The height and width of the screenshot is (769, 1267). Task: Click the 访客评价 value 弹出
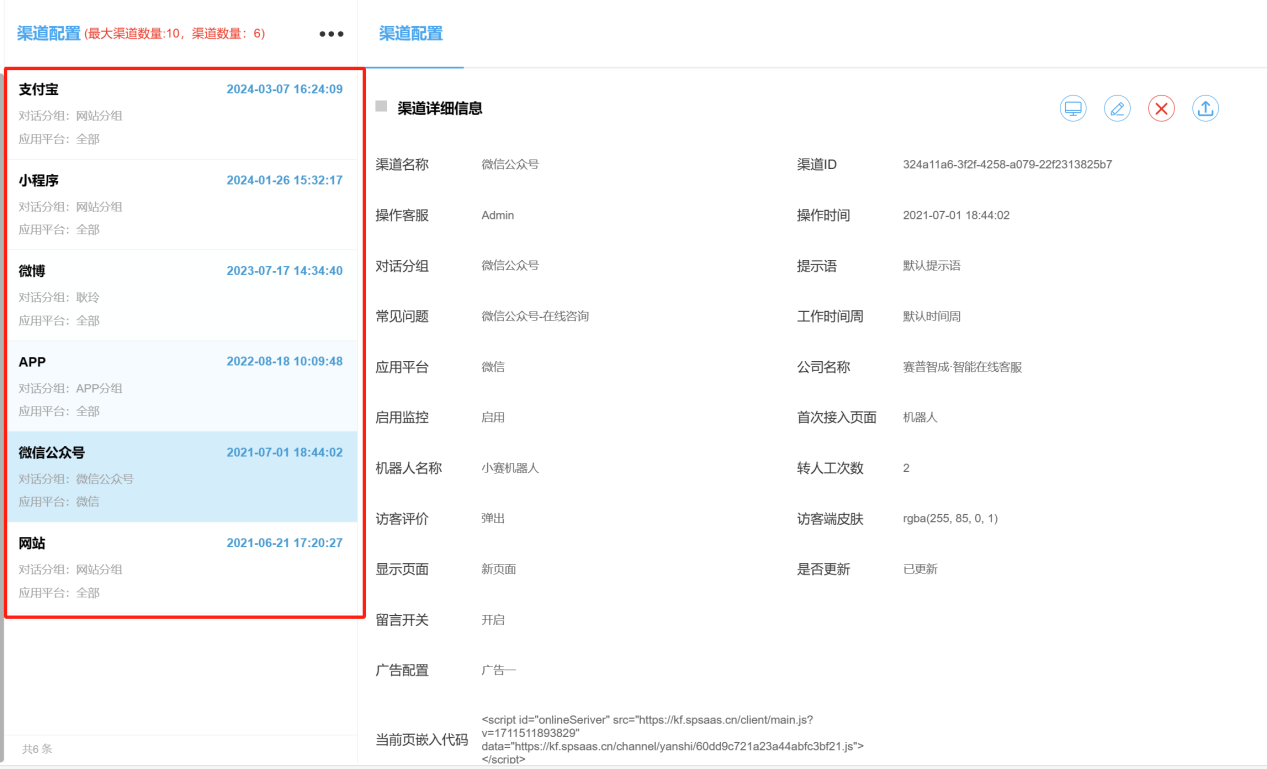(x=493, y=518)
